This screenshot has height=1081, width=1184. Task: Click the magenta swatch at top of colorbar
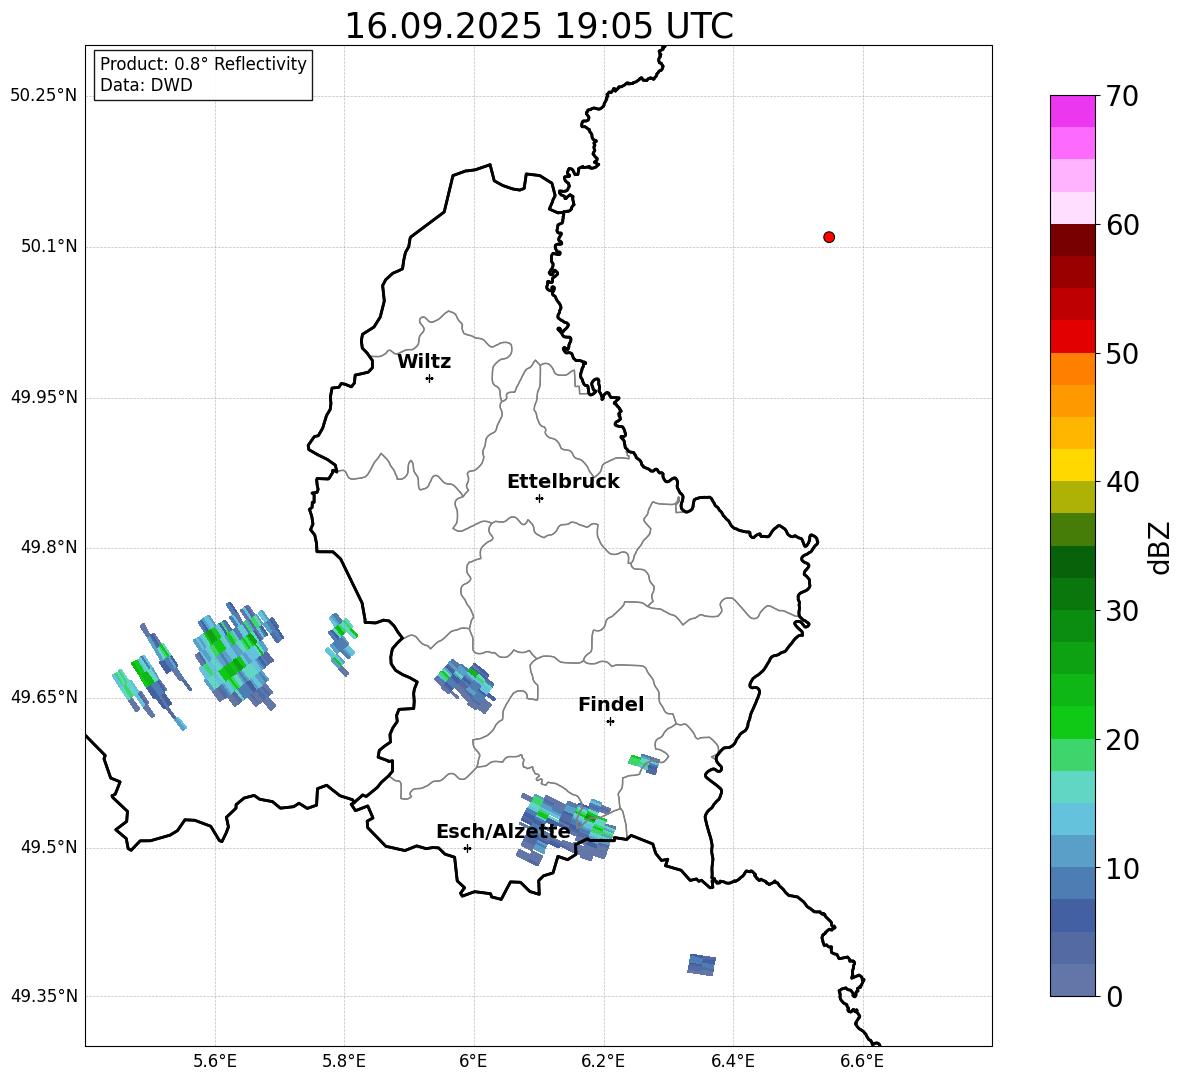coord(1073,111)
